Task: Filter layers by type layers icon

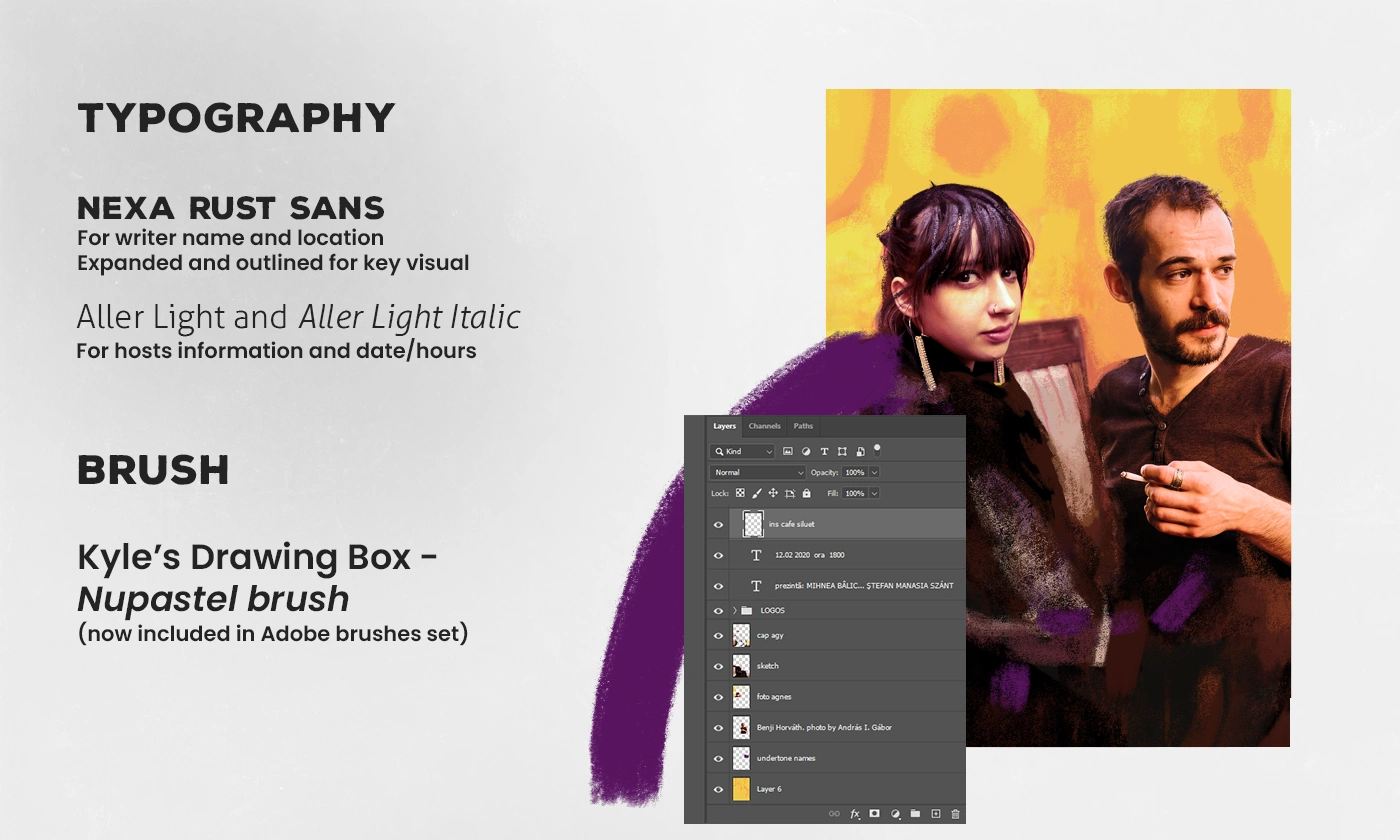Action: click(825, 452)
